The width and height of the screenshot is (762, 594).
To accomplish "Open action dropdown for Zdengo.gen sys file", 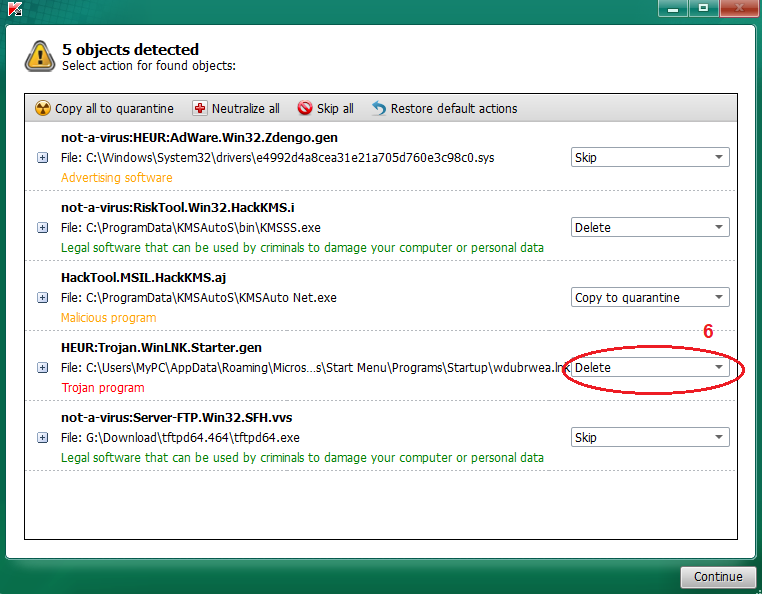I will 649,157.
